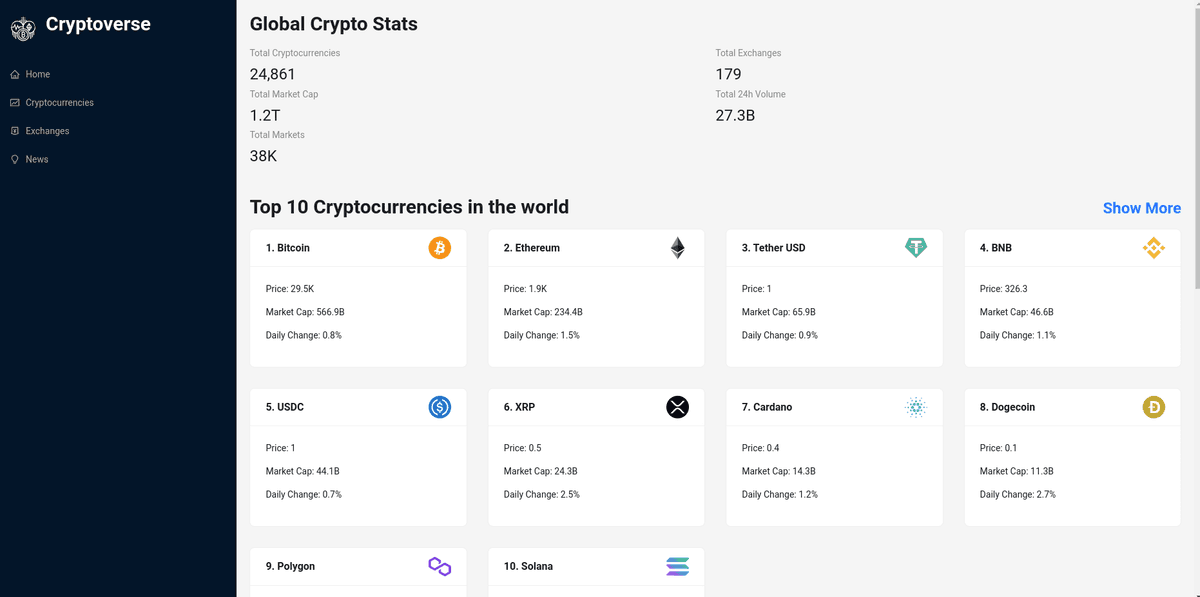The width and height of the screenshot is (1200, 597).
Task: Click the total exchanges value 179
Action: point(728,74)
